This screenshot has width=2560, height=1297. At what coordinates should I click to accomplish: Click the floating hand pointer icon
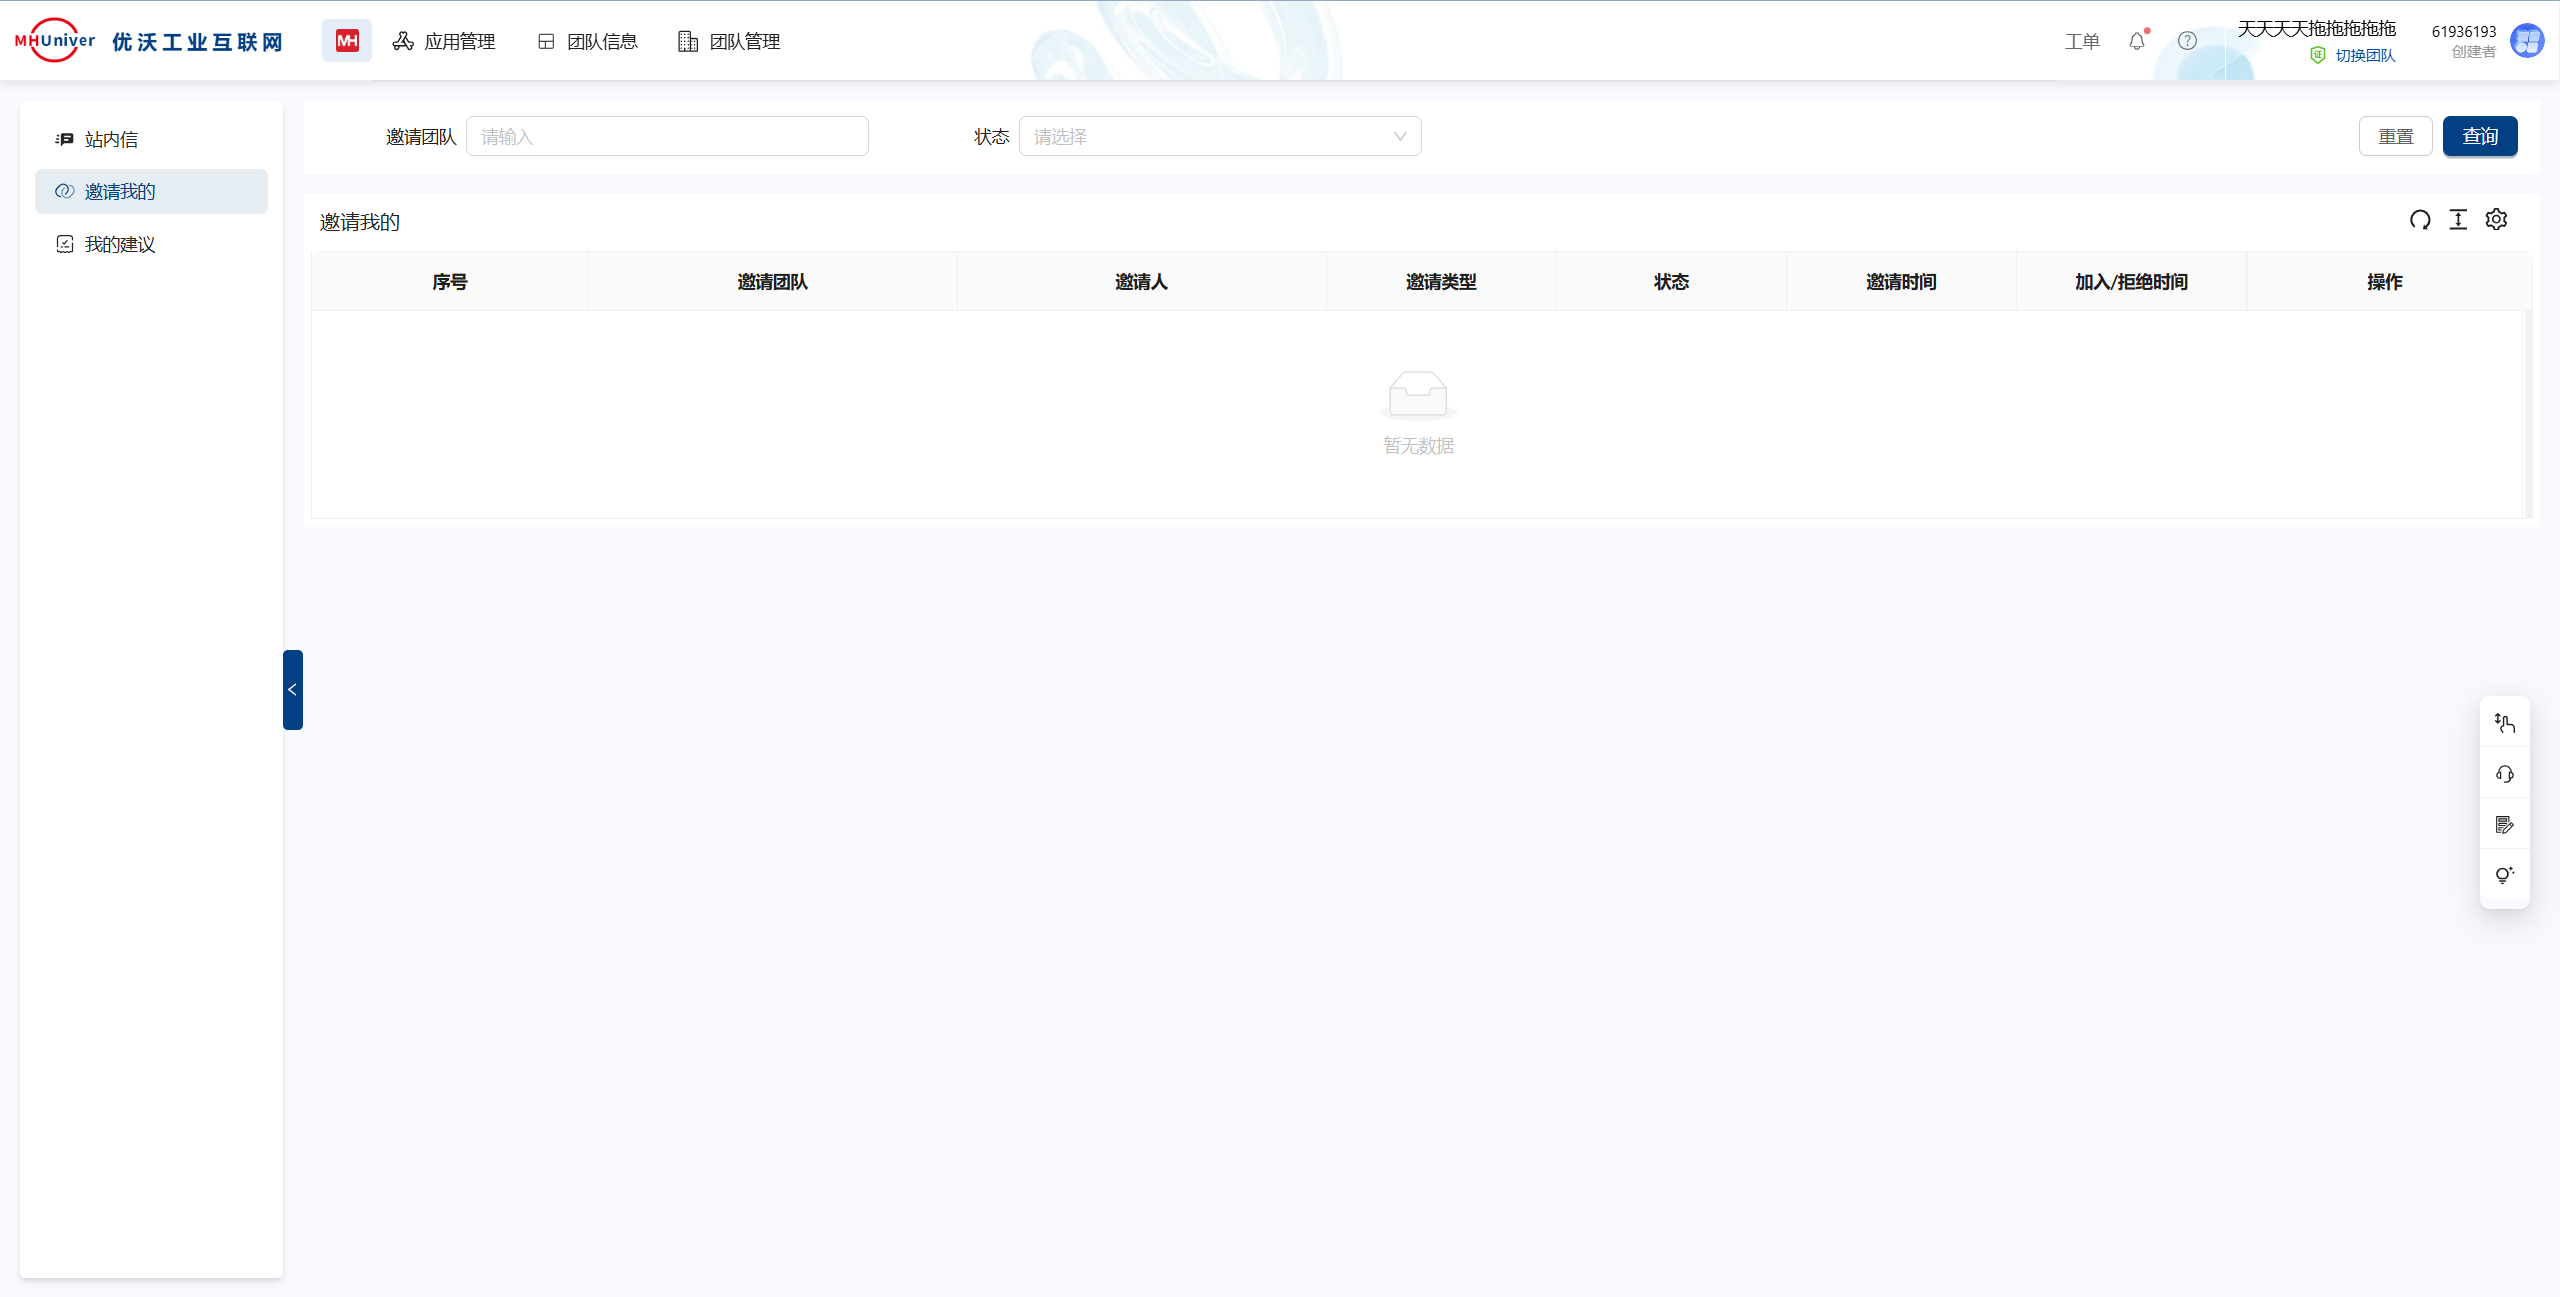tap(2504, 723)
